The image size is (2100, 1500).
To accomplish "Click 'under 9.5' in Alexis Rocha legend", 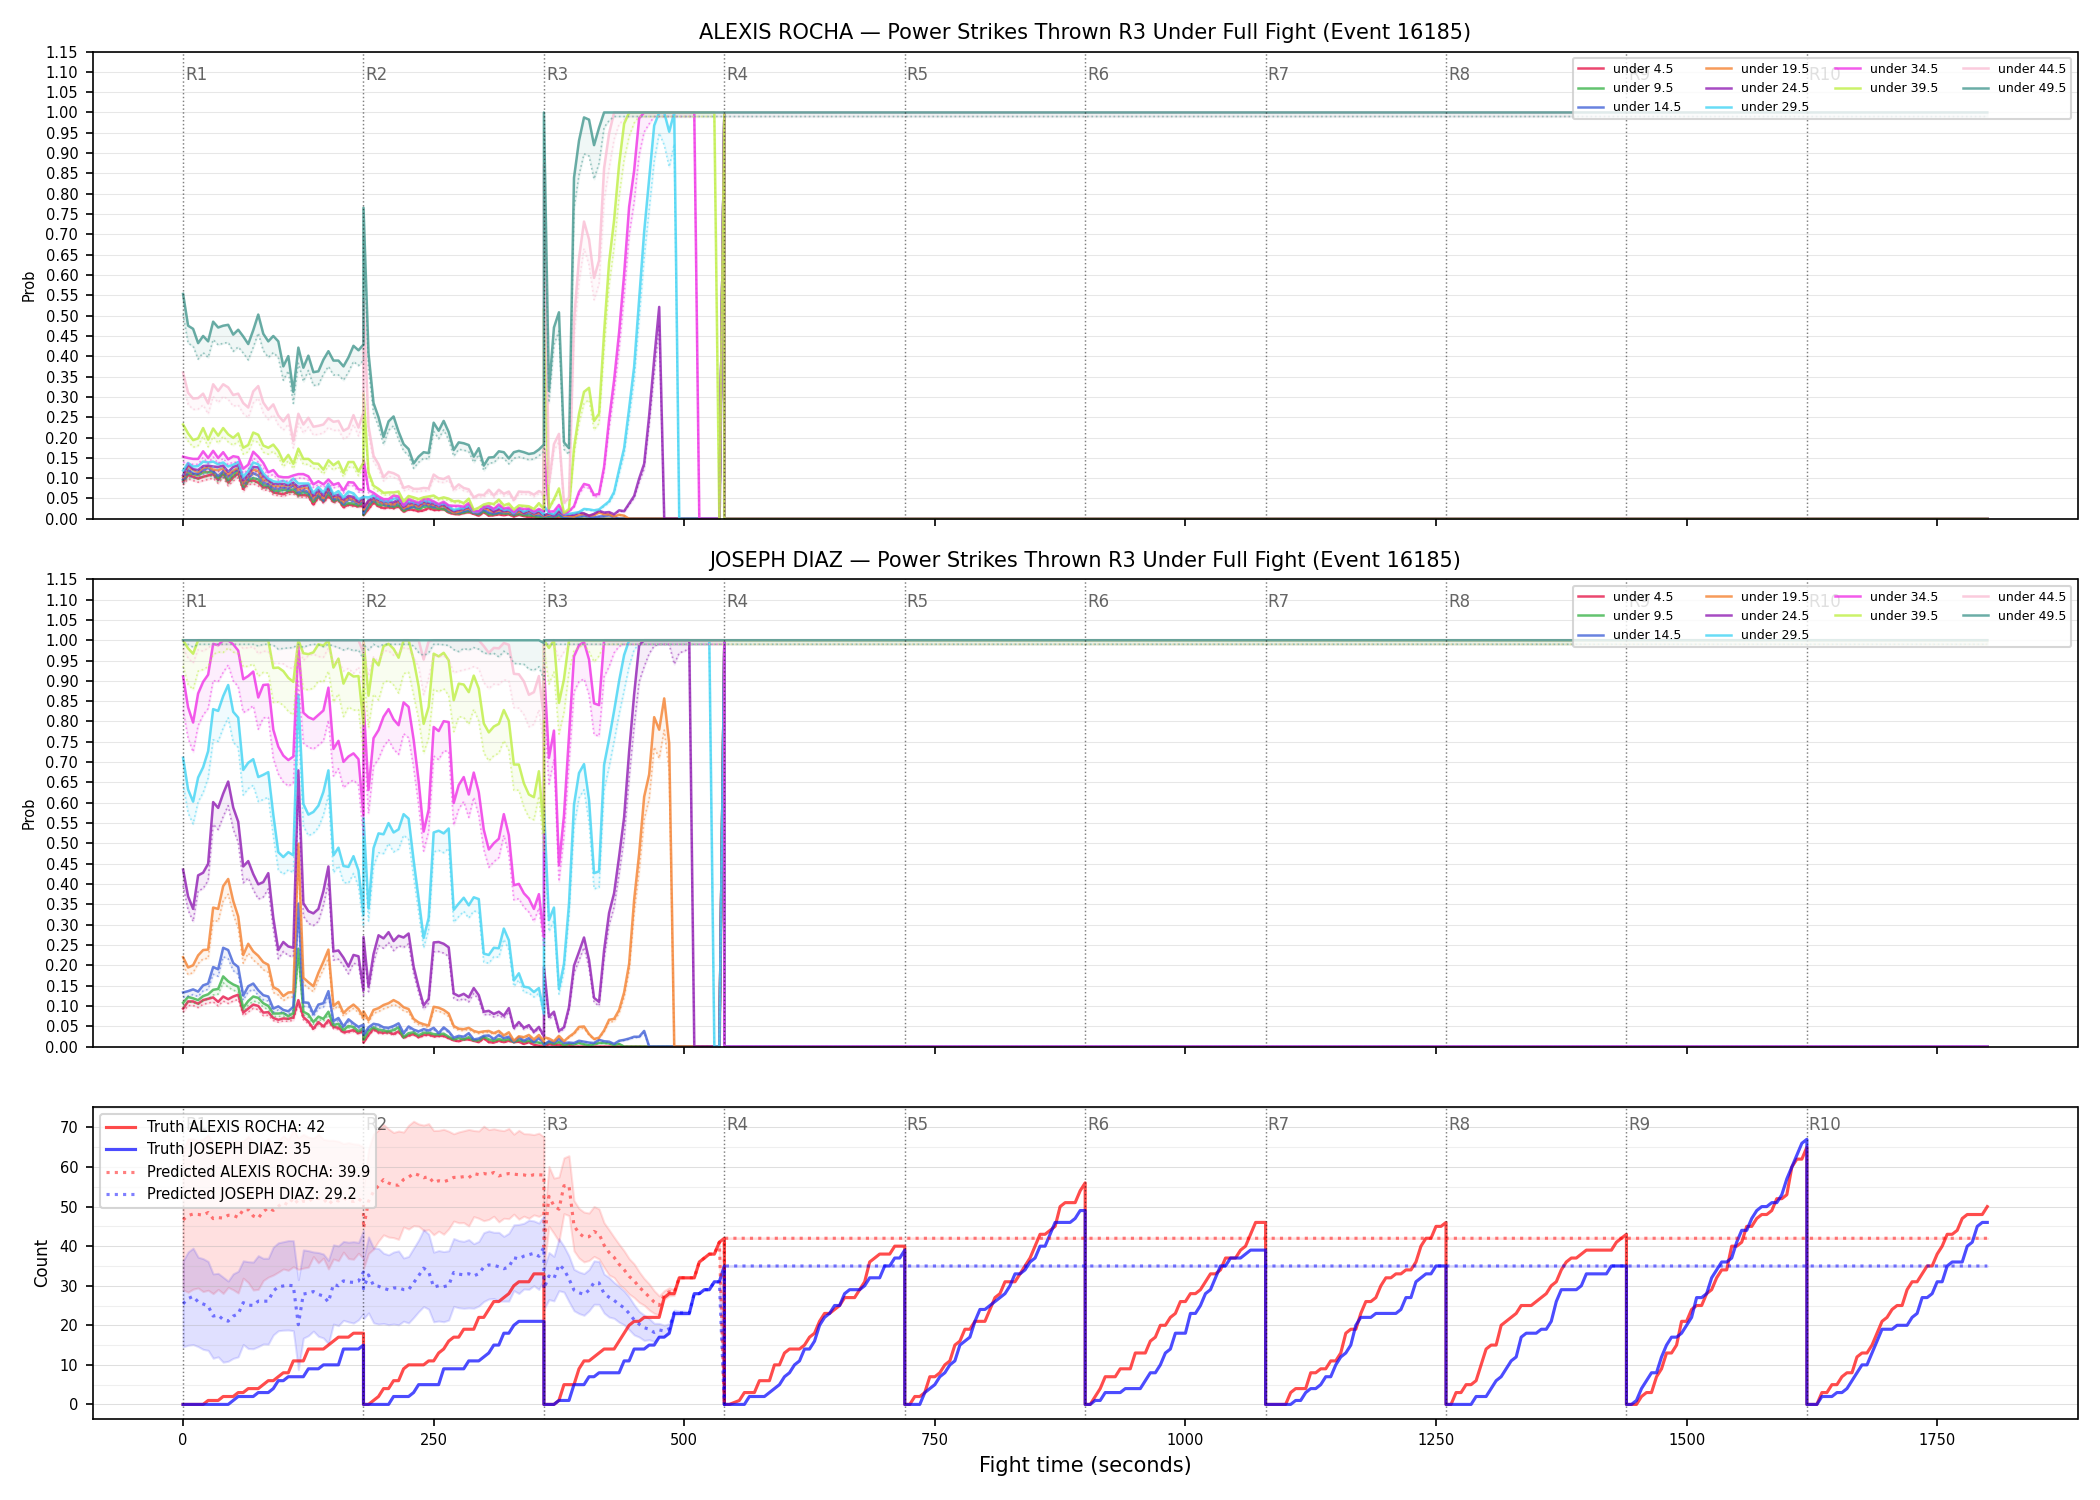I will (x=1642, y=88).
